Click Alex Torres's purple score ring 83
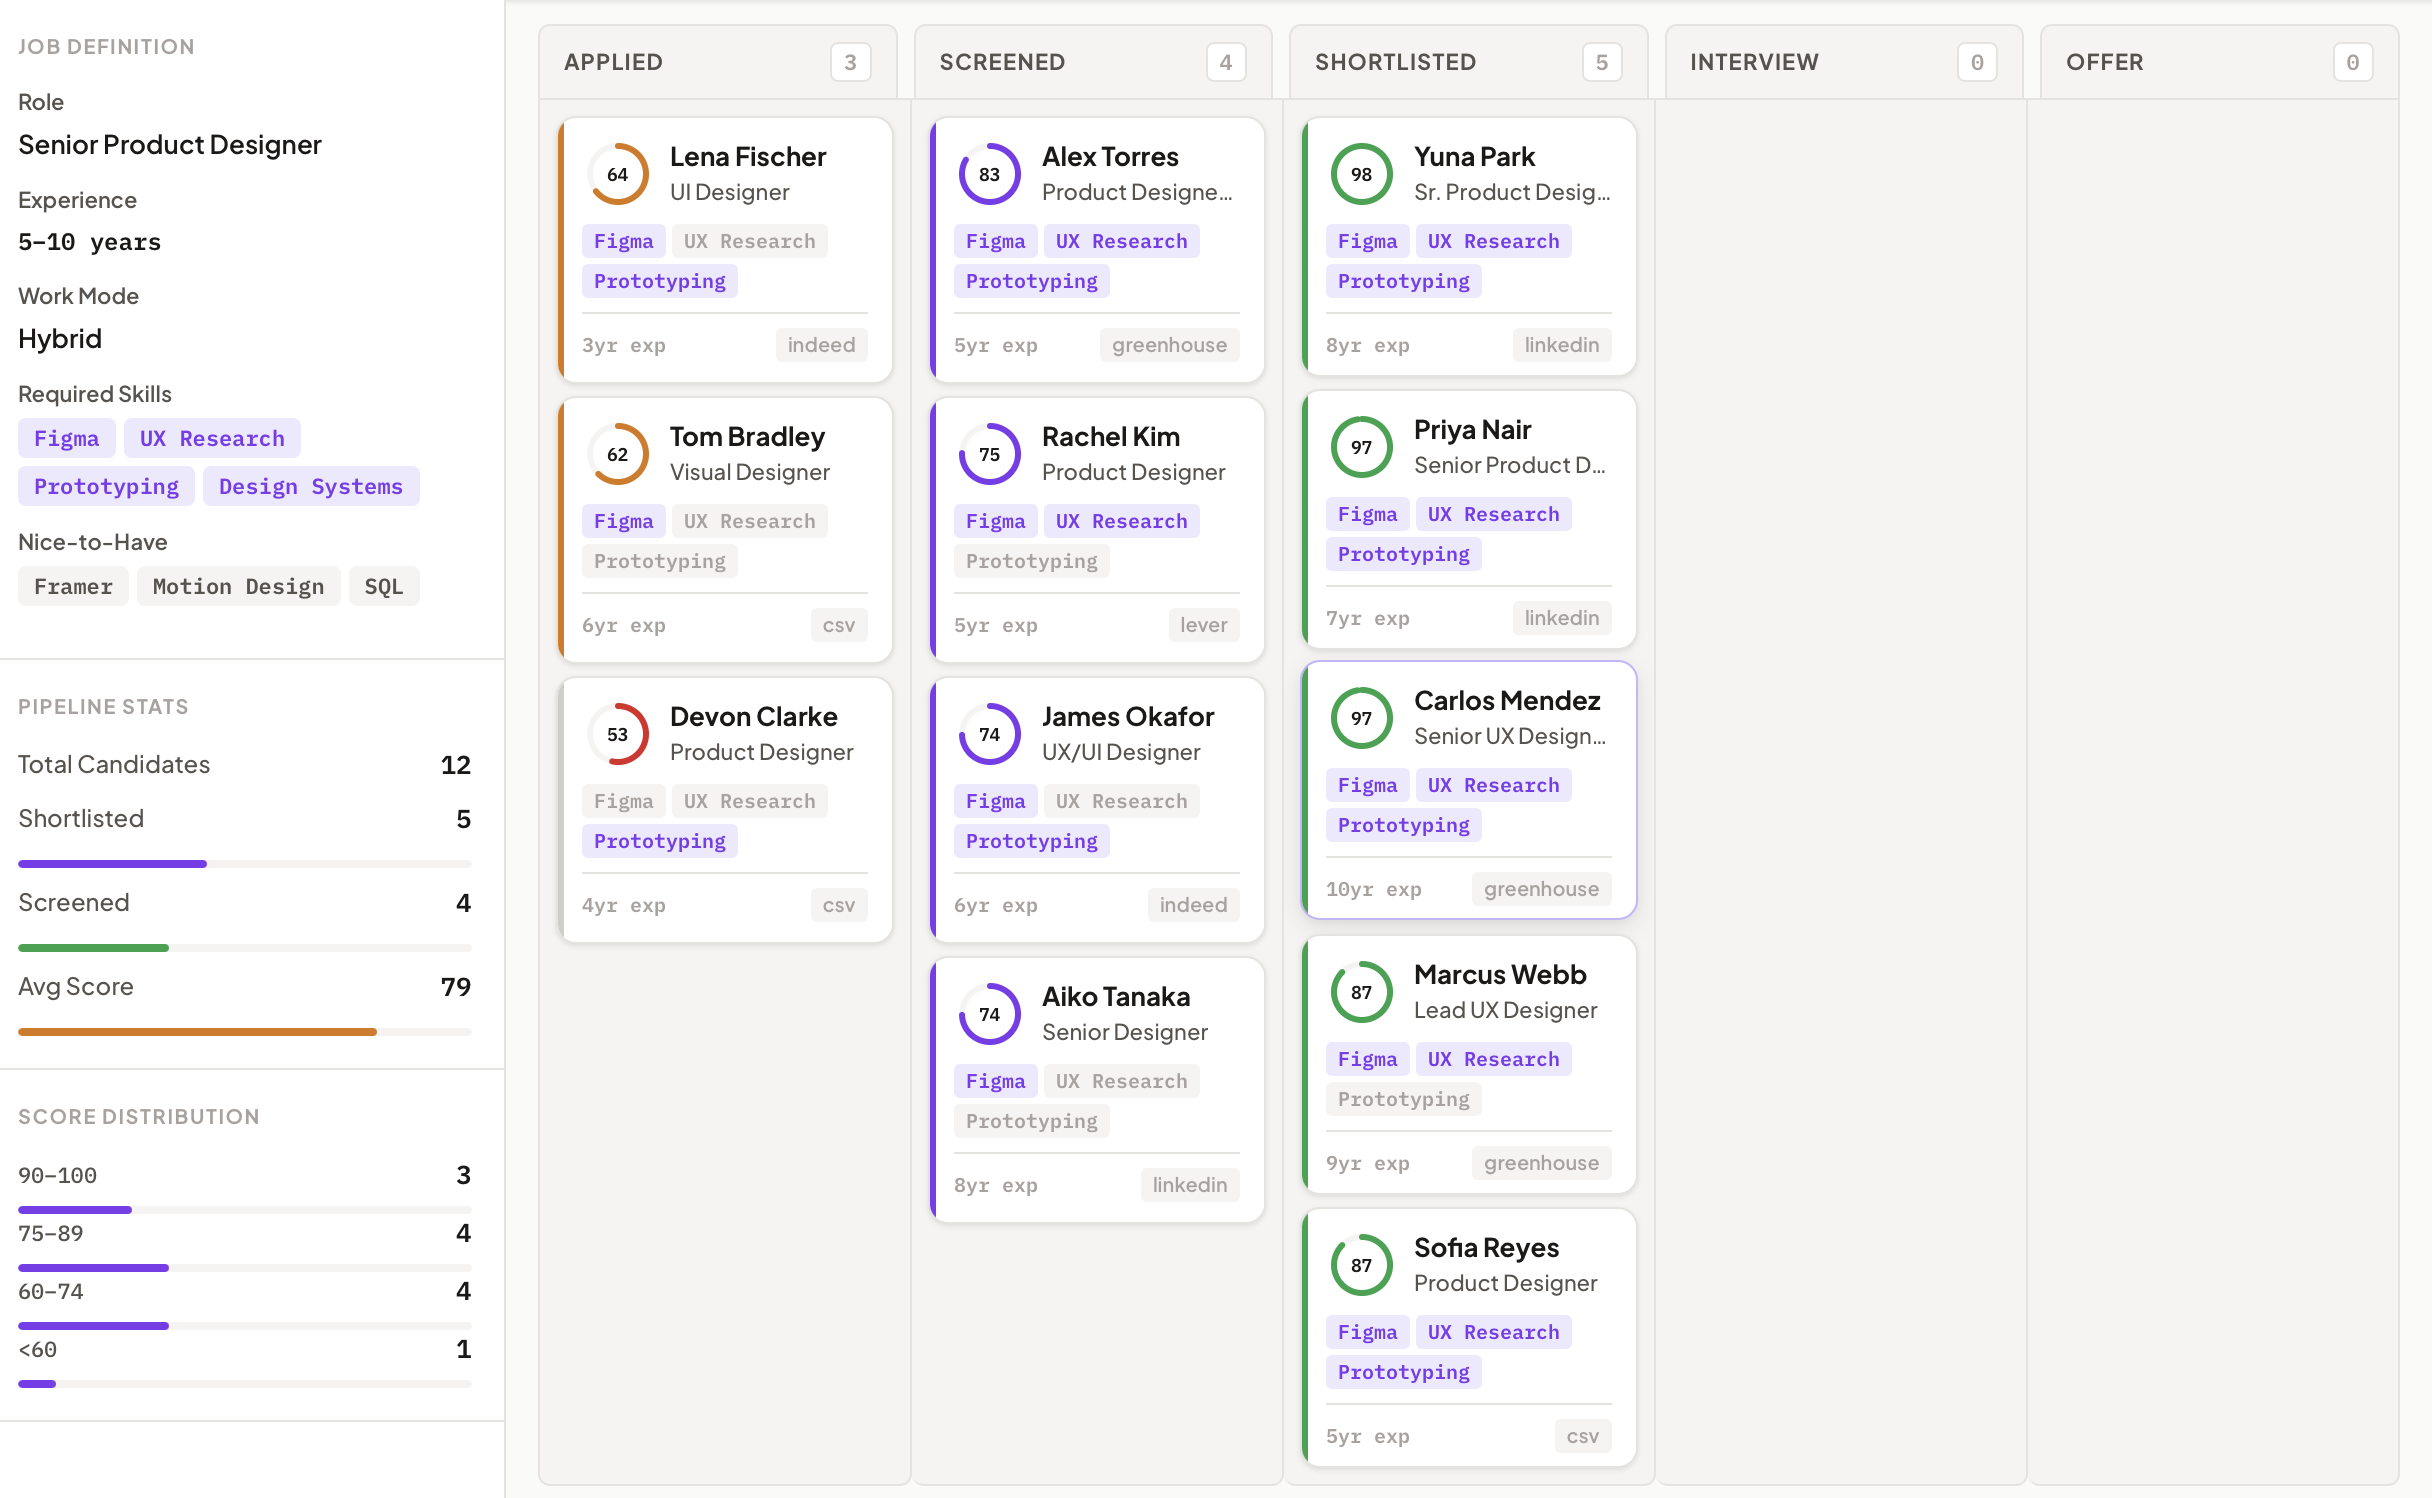Viewport: 2432px width, 1498px height. 989,174
